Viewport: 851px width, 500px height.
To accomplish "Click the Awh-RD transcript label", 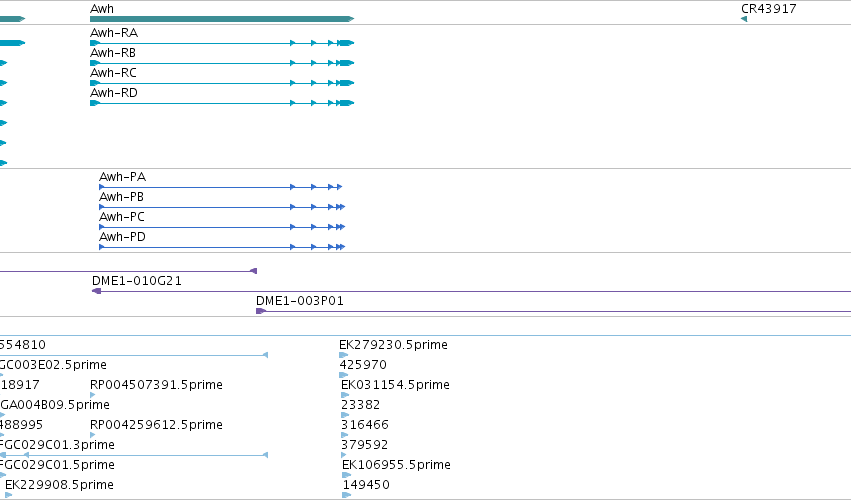I will point(114,93).
